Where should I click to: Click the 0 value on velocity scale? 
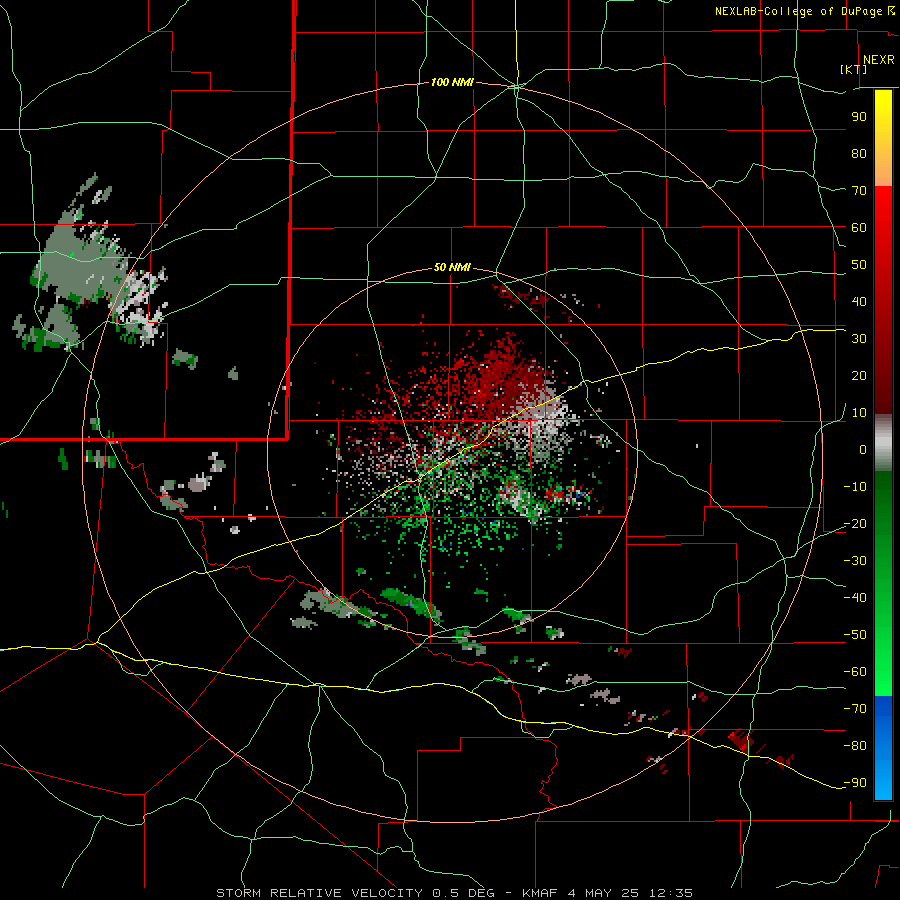click(863, 450)
